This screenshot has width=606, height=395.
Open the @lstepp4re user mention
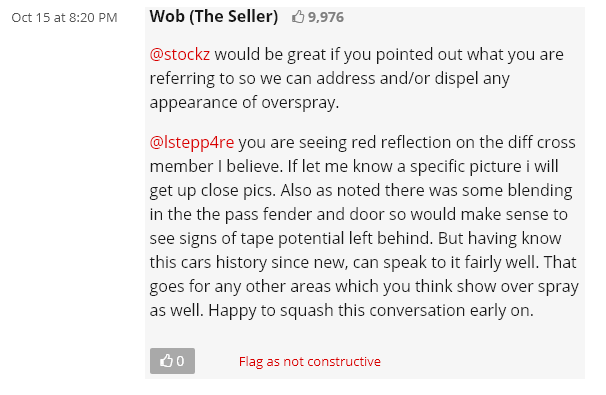tap(192, 142)
